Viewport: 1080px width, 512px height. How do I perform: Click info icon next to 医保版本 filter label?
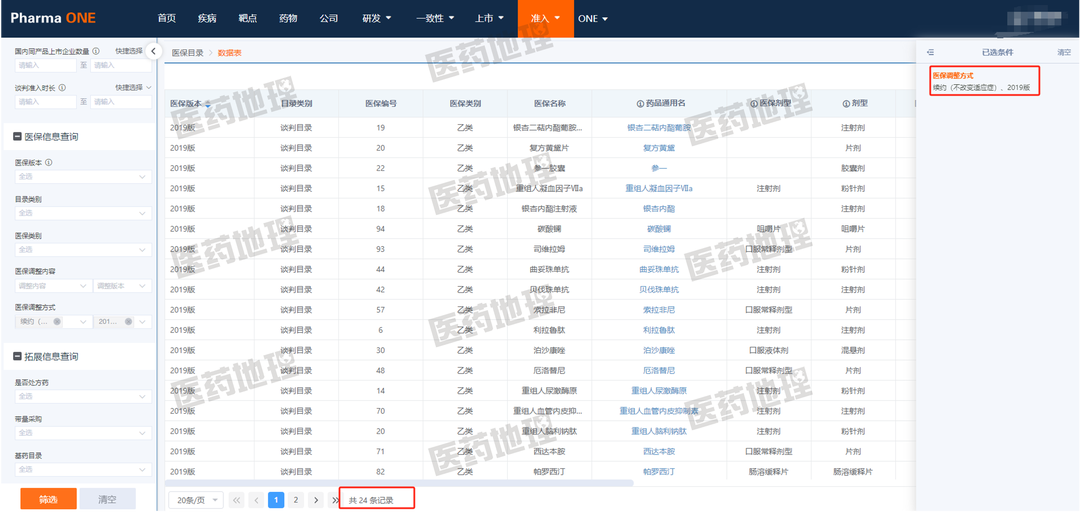tap(49, 162)
